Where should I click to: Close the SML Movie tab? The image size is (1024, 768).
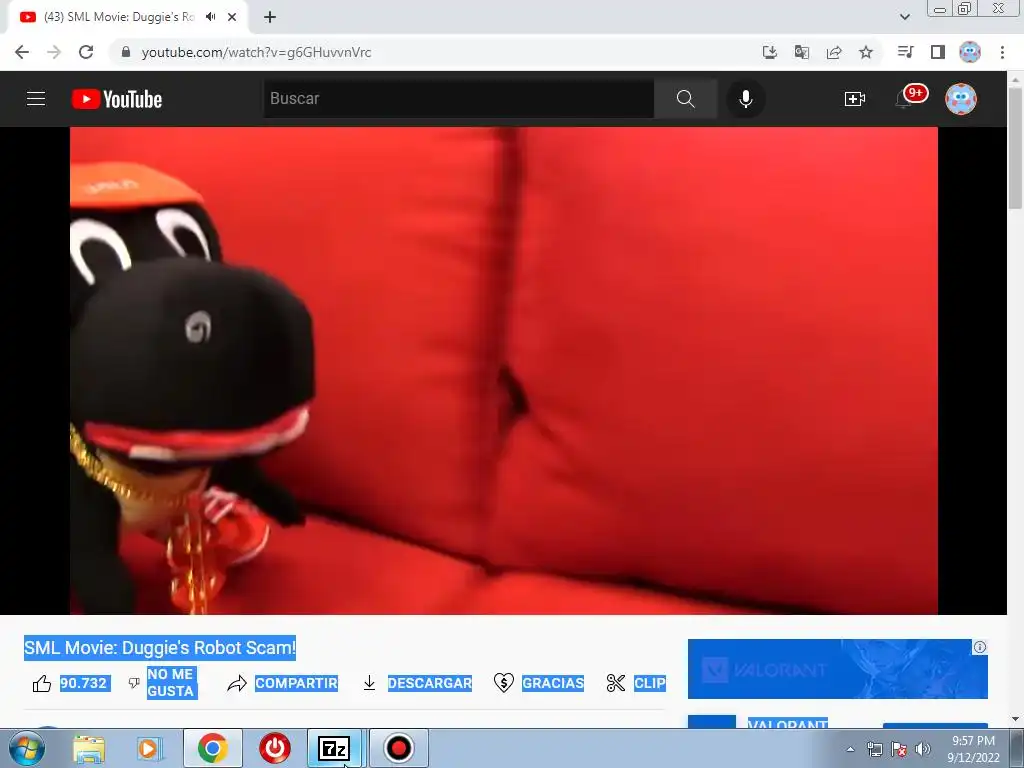pos(232,17)
